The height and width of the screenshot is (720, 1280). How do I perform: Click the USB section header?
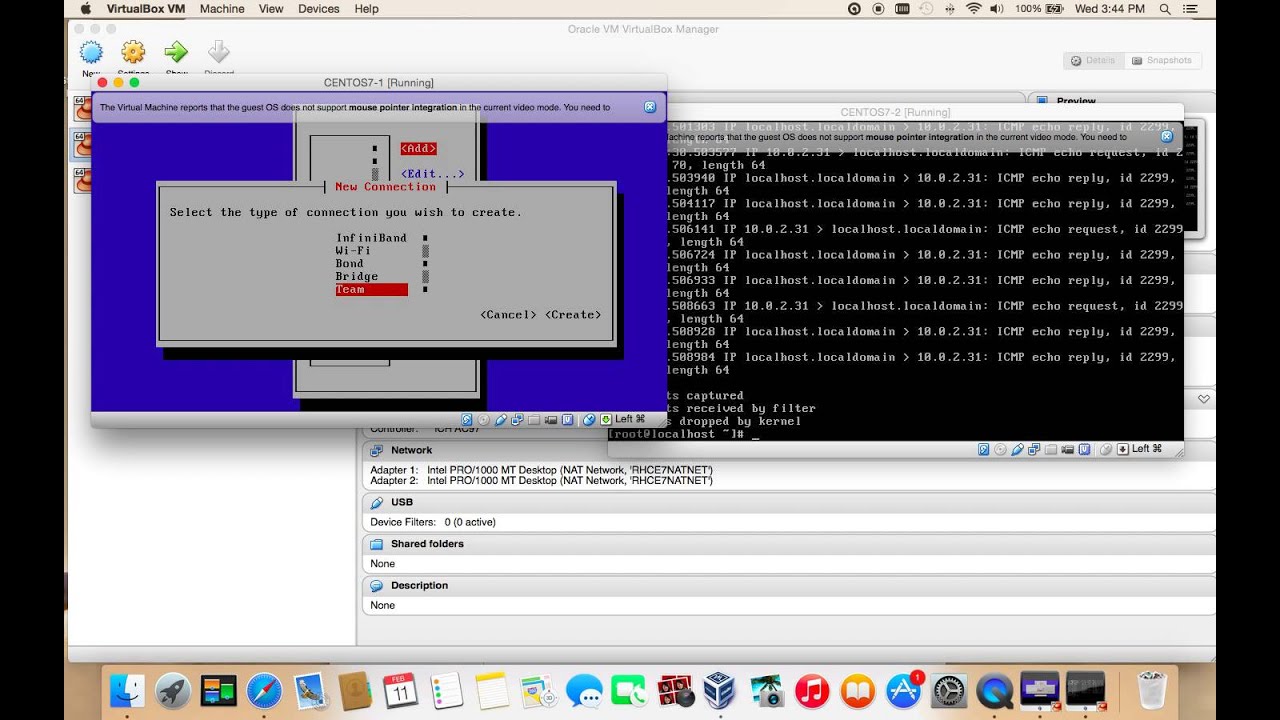pos(401,502)
